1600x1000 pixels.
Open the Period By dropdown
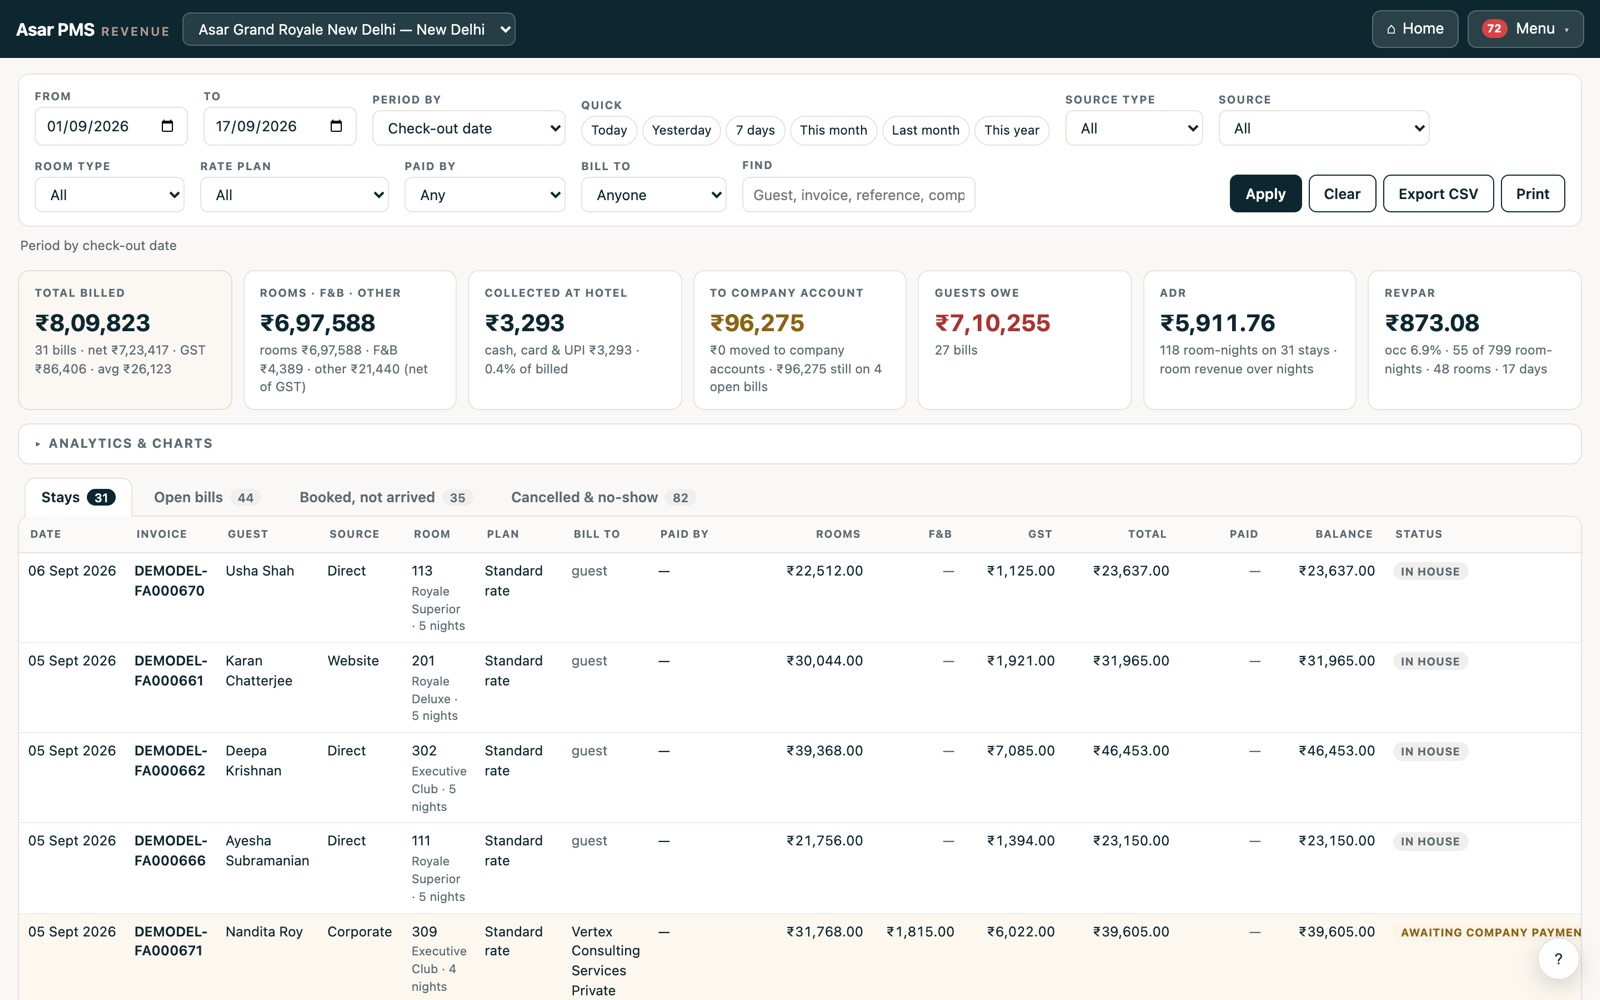[x=469, y=128]
